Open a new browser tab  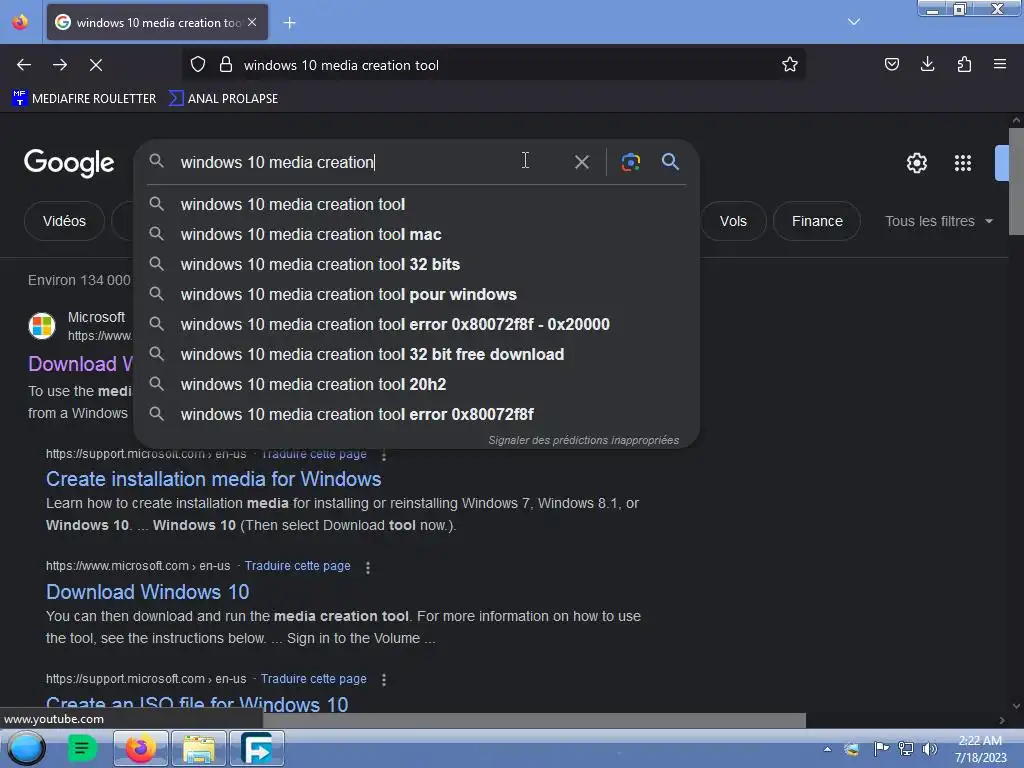(289, 23)
